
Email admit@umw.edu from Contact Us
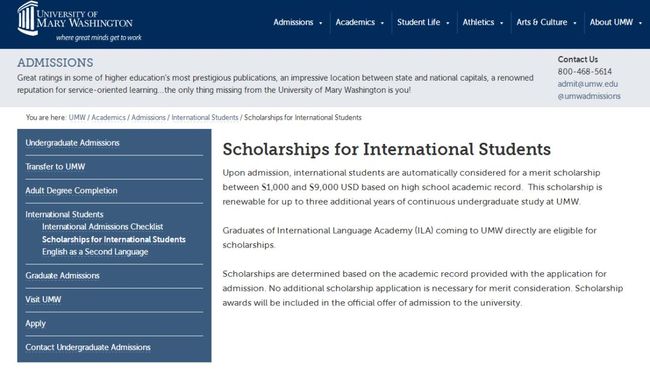tap(587, 84)
